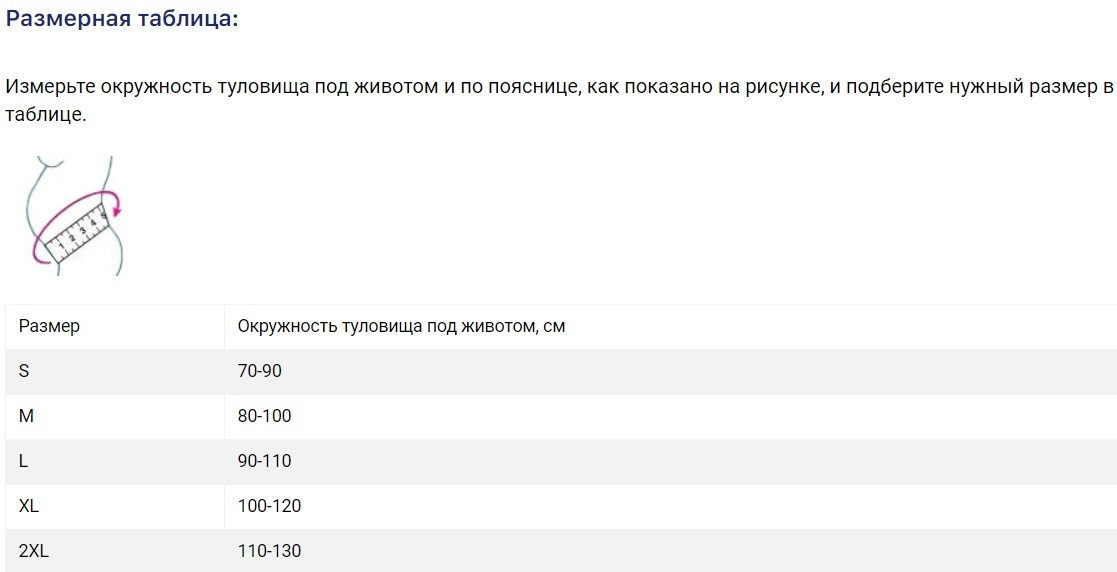This screenshot has height=572, width=1117.
Task: Click the "Размер" column header
Action: tap(49, 326)
